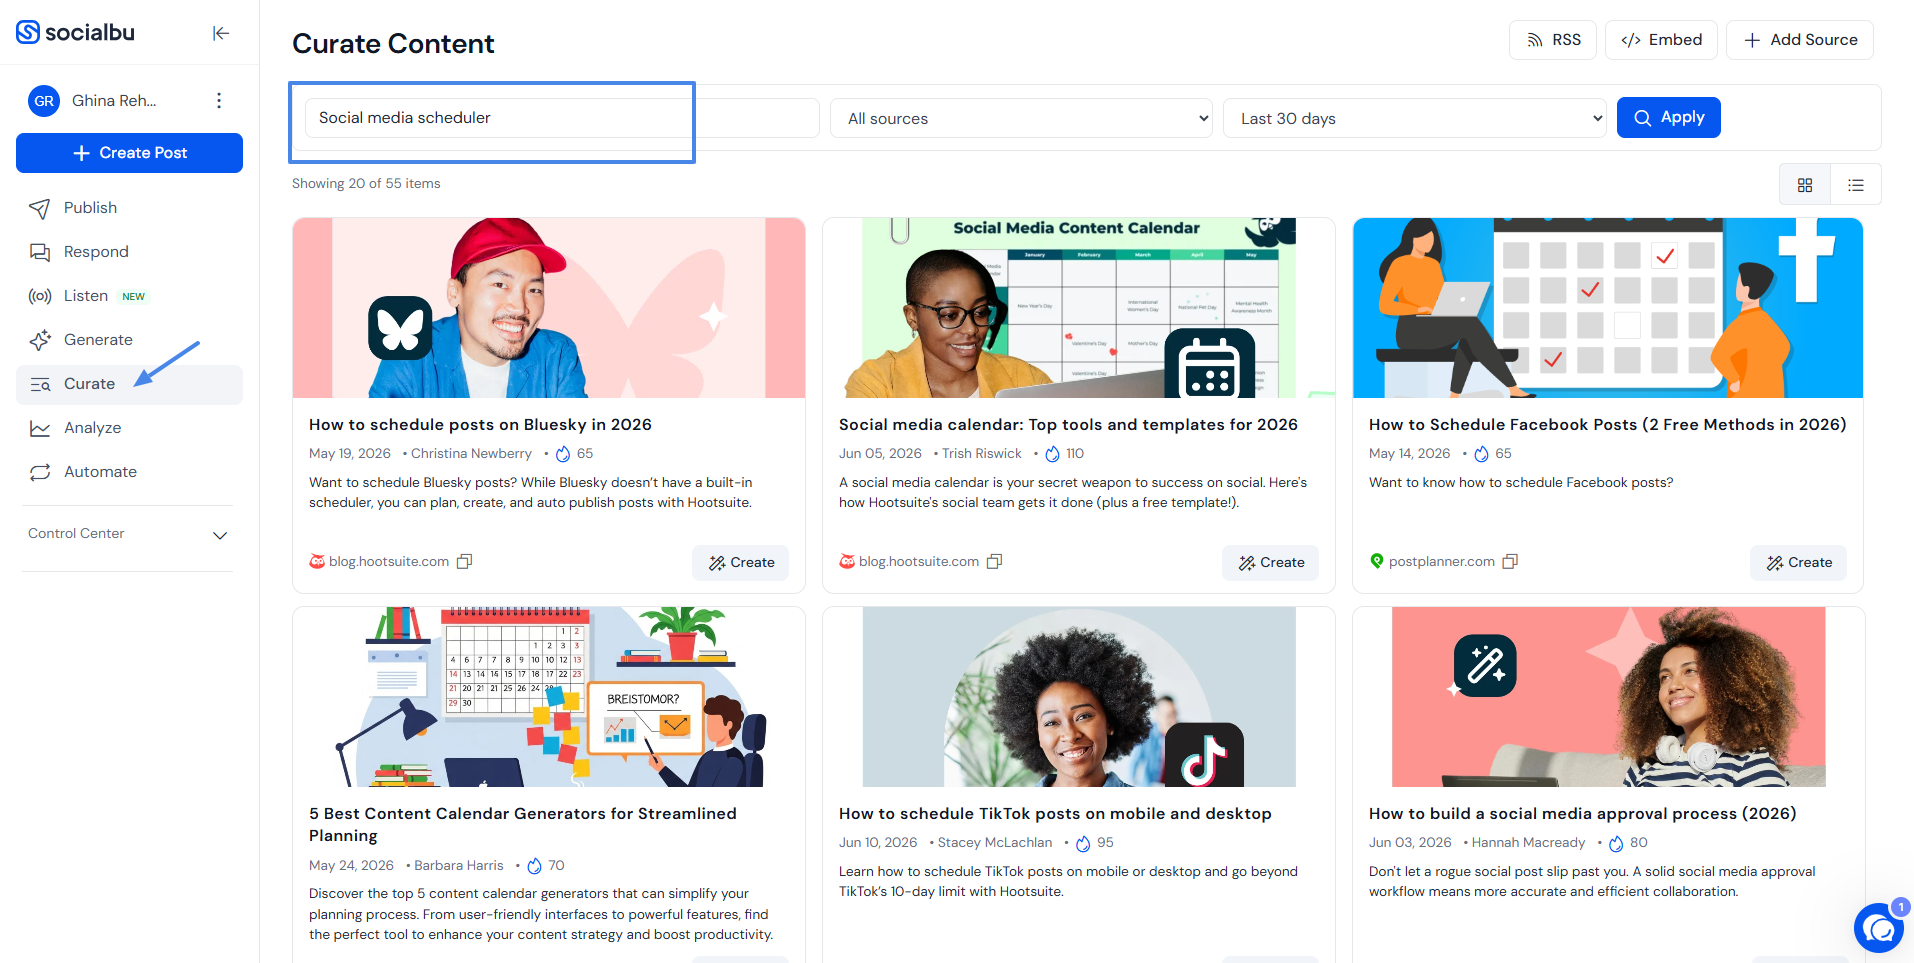1914x963 pixels.
Task: Go to the Respond section
Action: coord(129,252)
